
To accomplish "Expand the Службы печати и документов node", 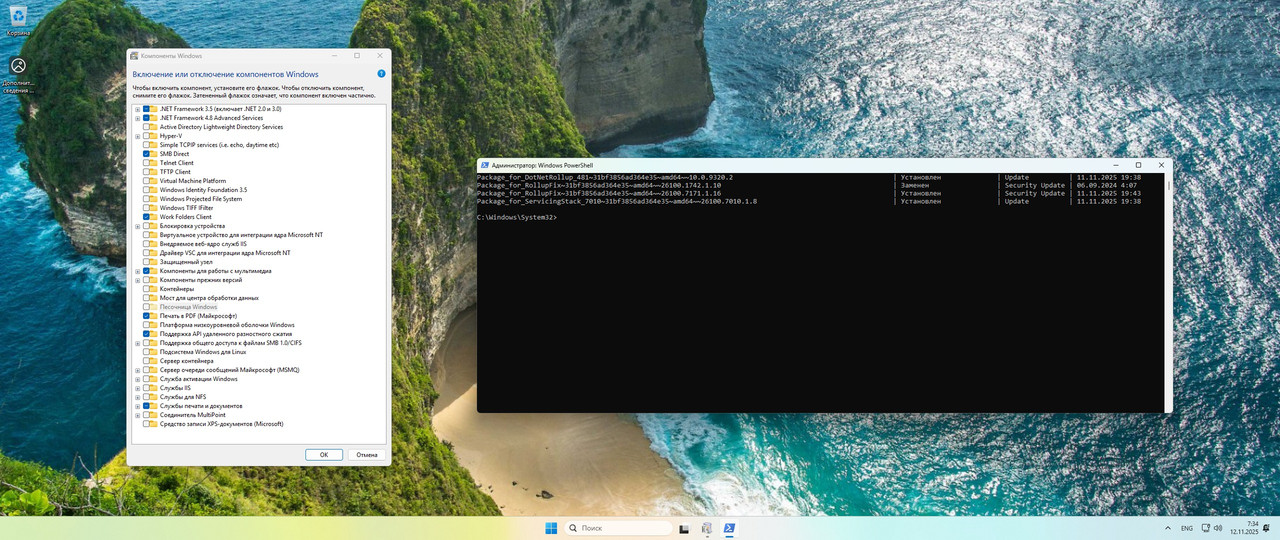I will pyautogui.click(x=137, y=406).
